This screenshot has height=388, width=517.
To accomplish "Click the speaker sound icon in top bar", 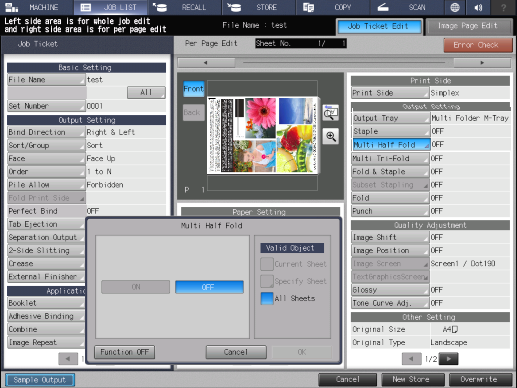I will coord(478,7).
